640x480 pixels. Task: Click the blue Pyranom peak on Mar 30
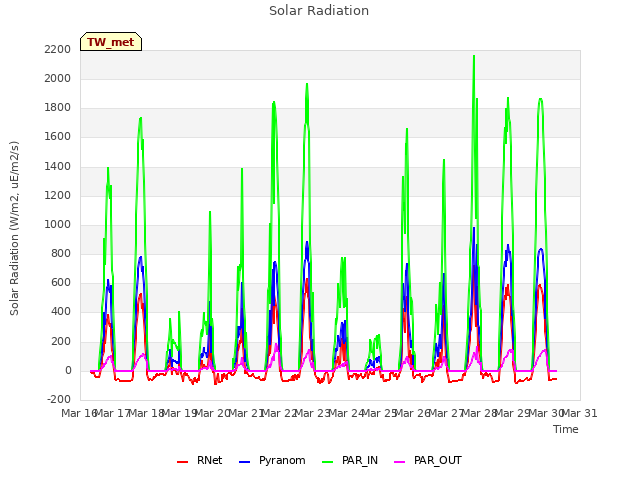pos(541,249)
